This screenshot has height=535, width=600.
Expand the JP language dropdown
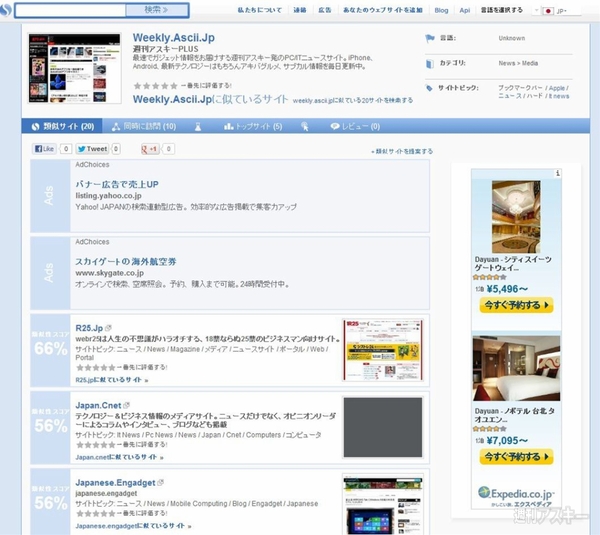[562, 11]
